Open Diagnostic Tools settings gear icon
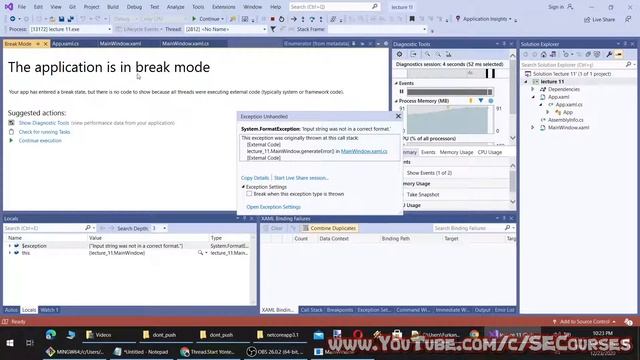The height and width of the screenshot is (360, 640). coord(400,54)
